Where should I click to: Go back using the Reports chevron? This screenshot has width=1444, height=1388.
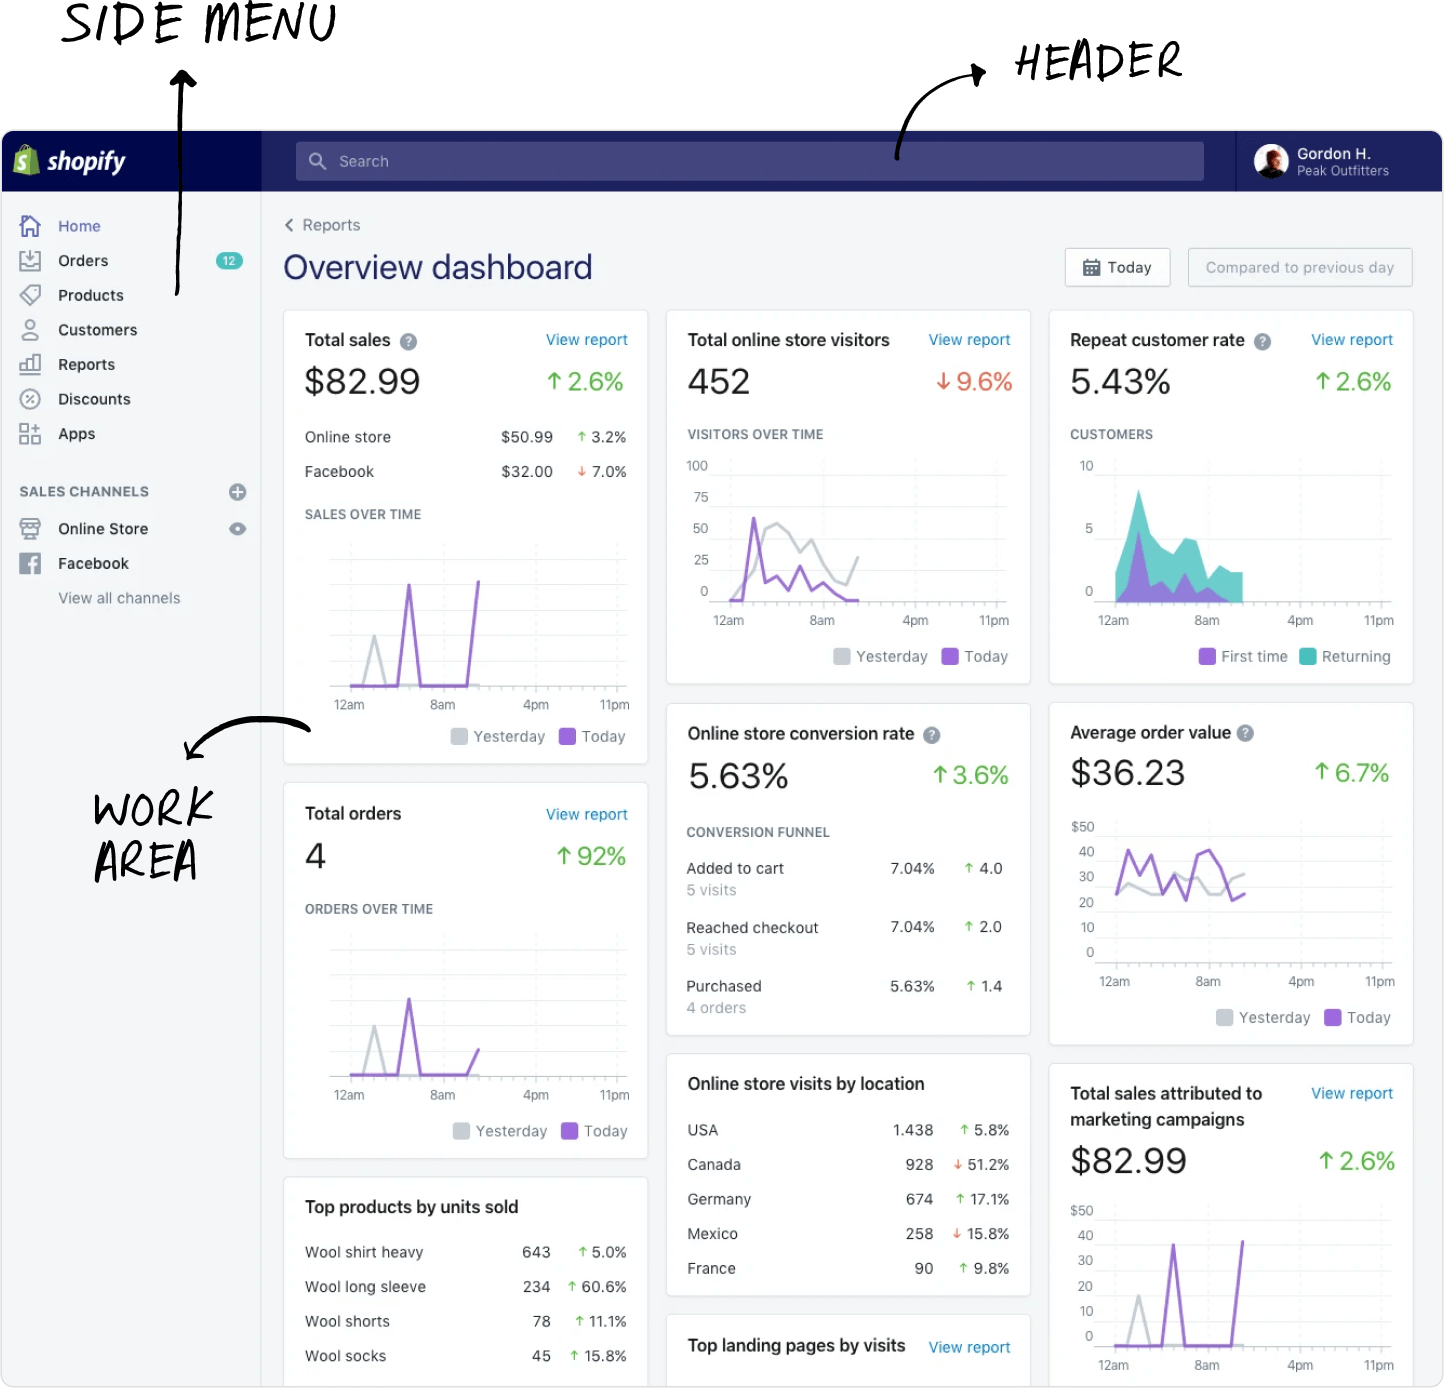pos(289,225)
